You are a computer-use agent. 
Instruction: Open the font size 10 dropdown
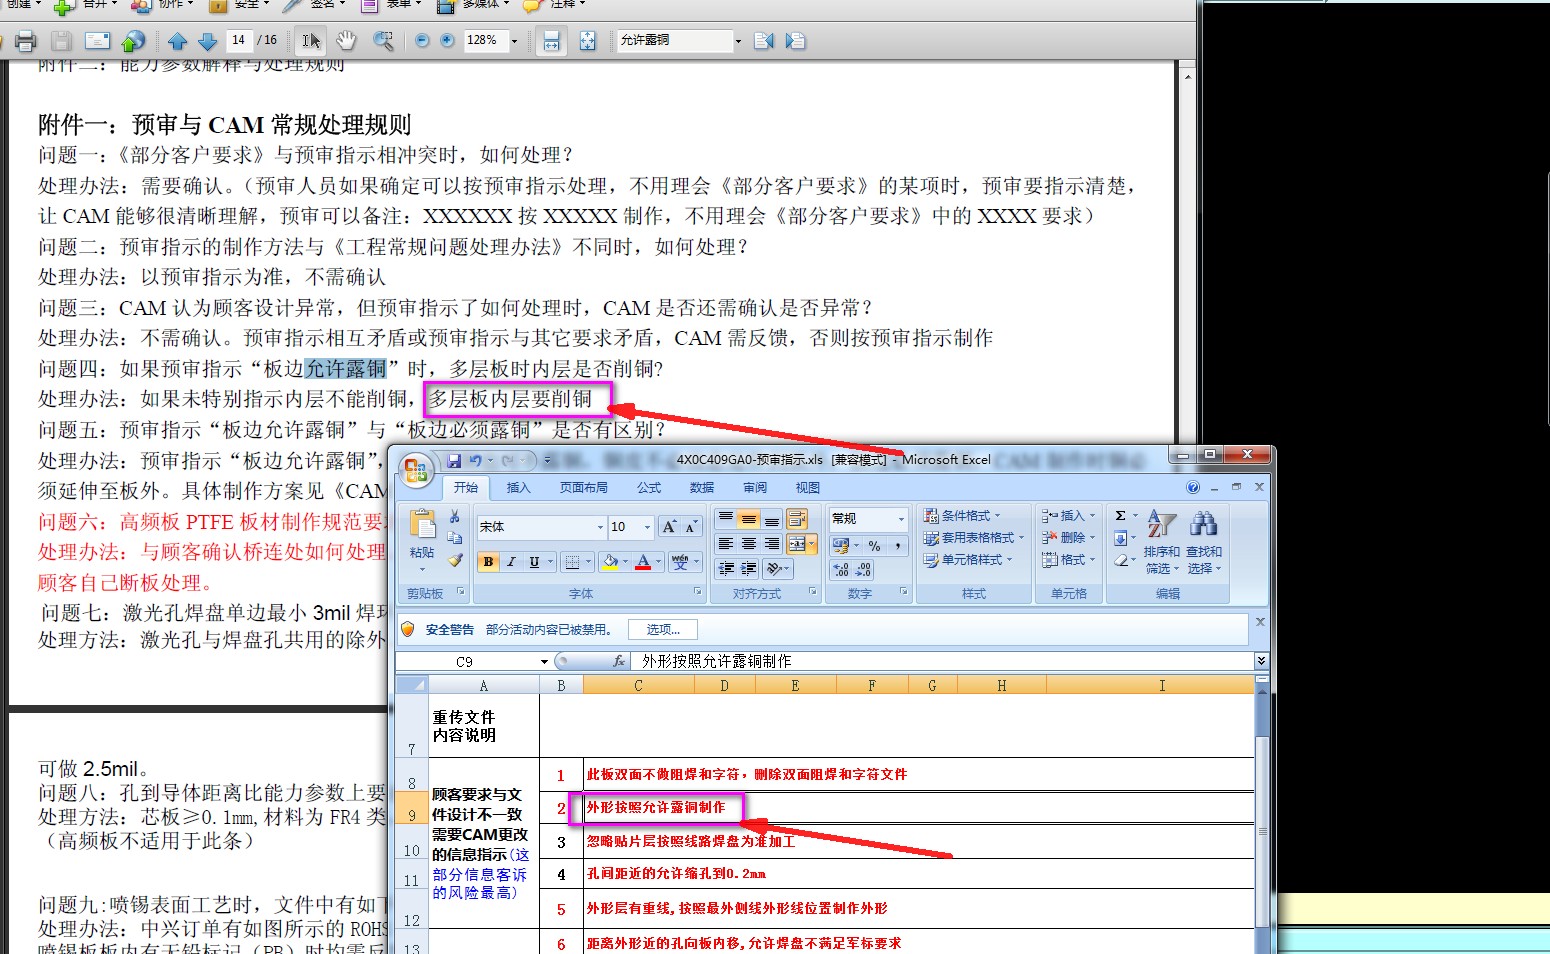647,527
